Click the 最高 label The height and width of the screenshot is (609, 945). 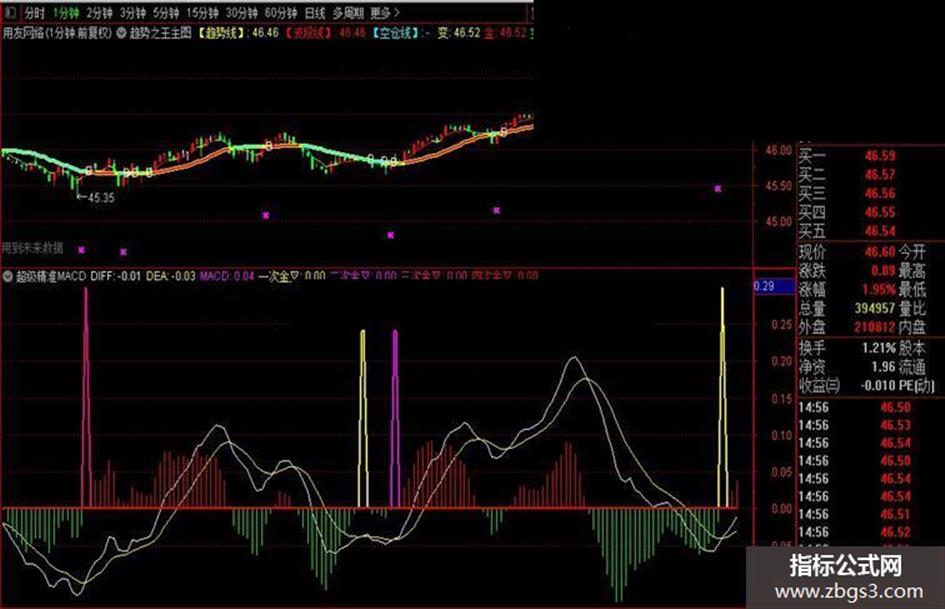912,271
